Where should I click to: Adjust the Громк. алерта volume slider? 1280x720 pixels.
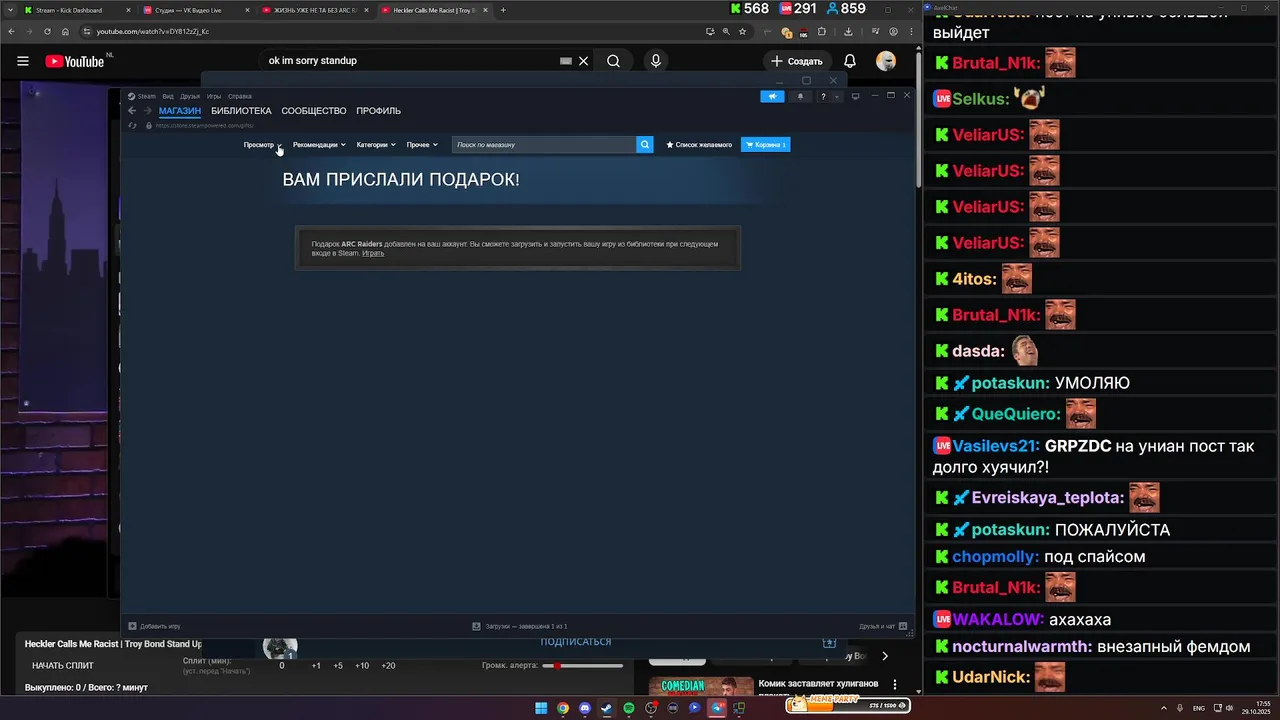[584, 666]
